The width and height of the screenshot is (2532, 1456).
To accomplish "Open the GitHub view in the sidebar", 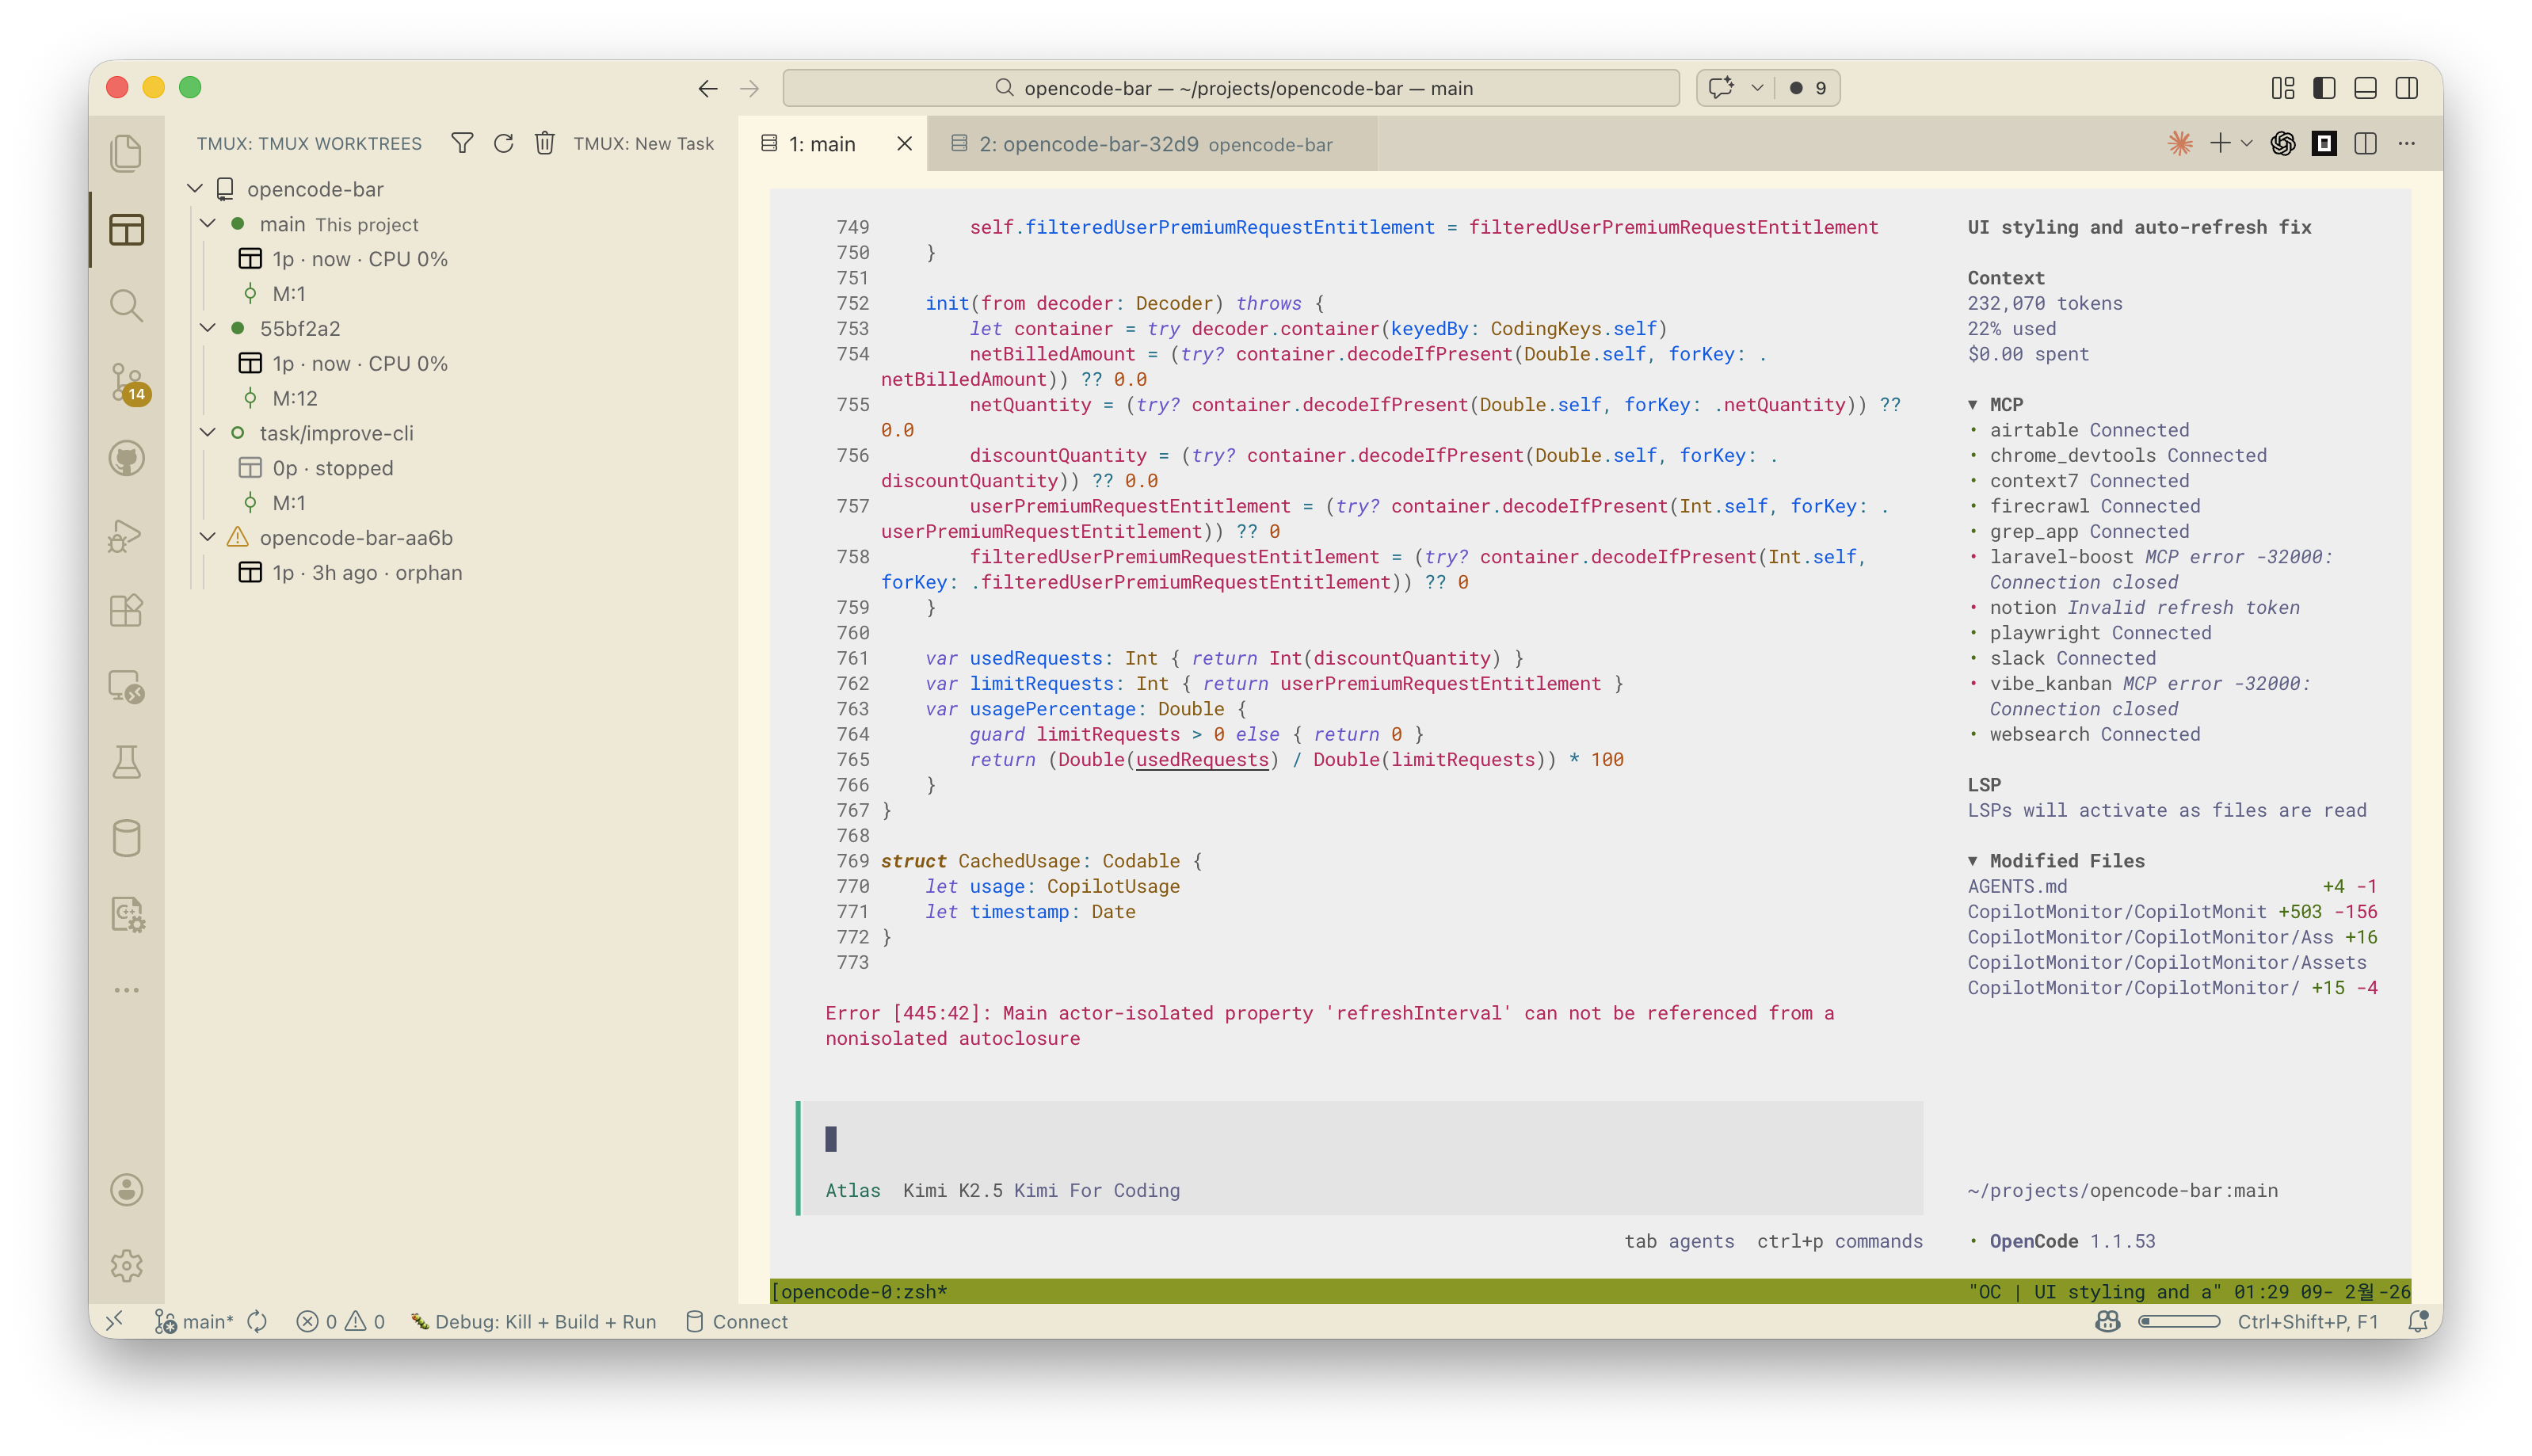I will point(127,459).
